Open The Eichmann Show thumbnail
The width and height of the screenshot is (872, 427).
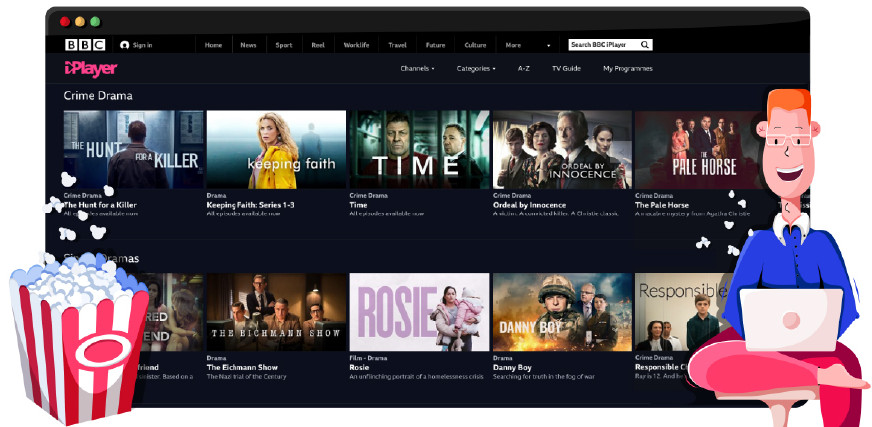[276, 312]
